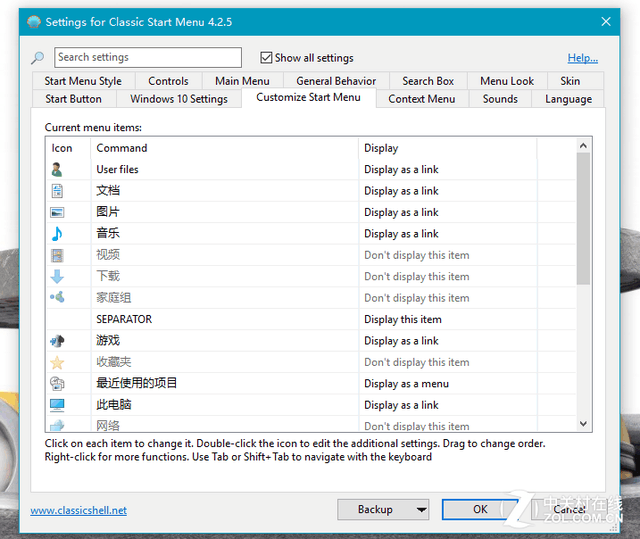Click the OK button

480,509
